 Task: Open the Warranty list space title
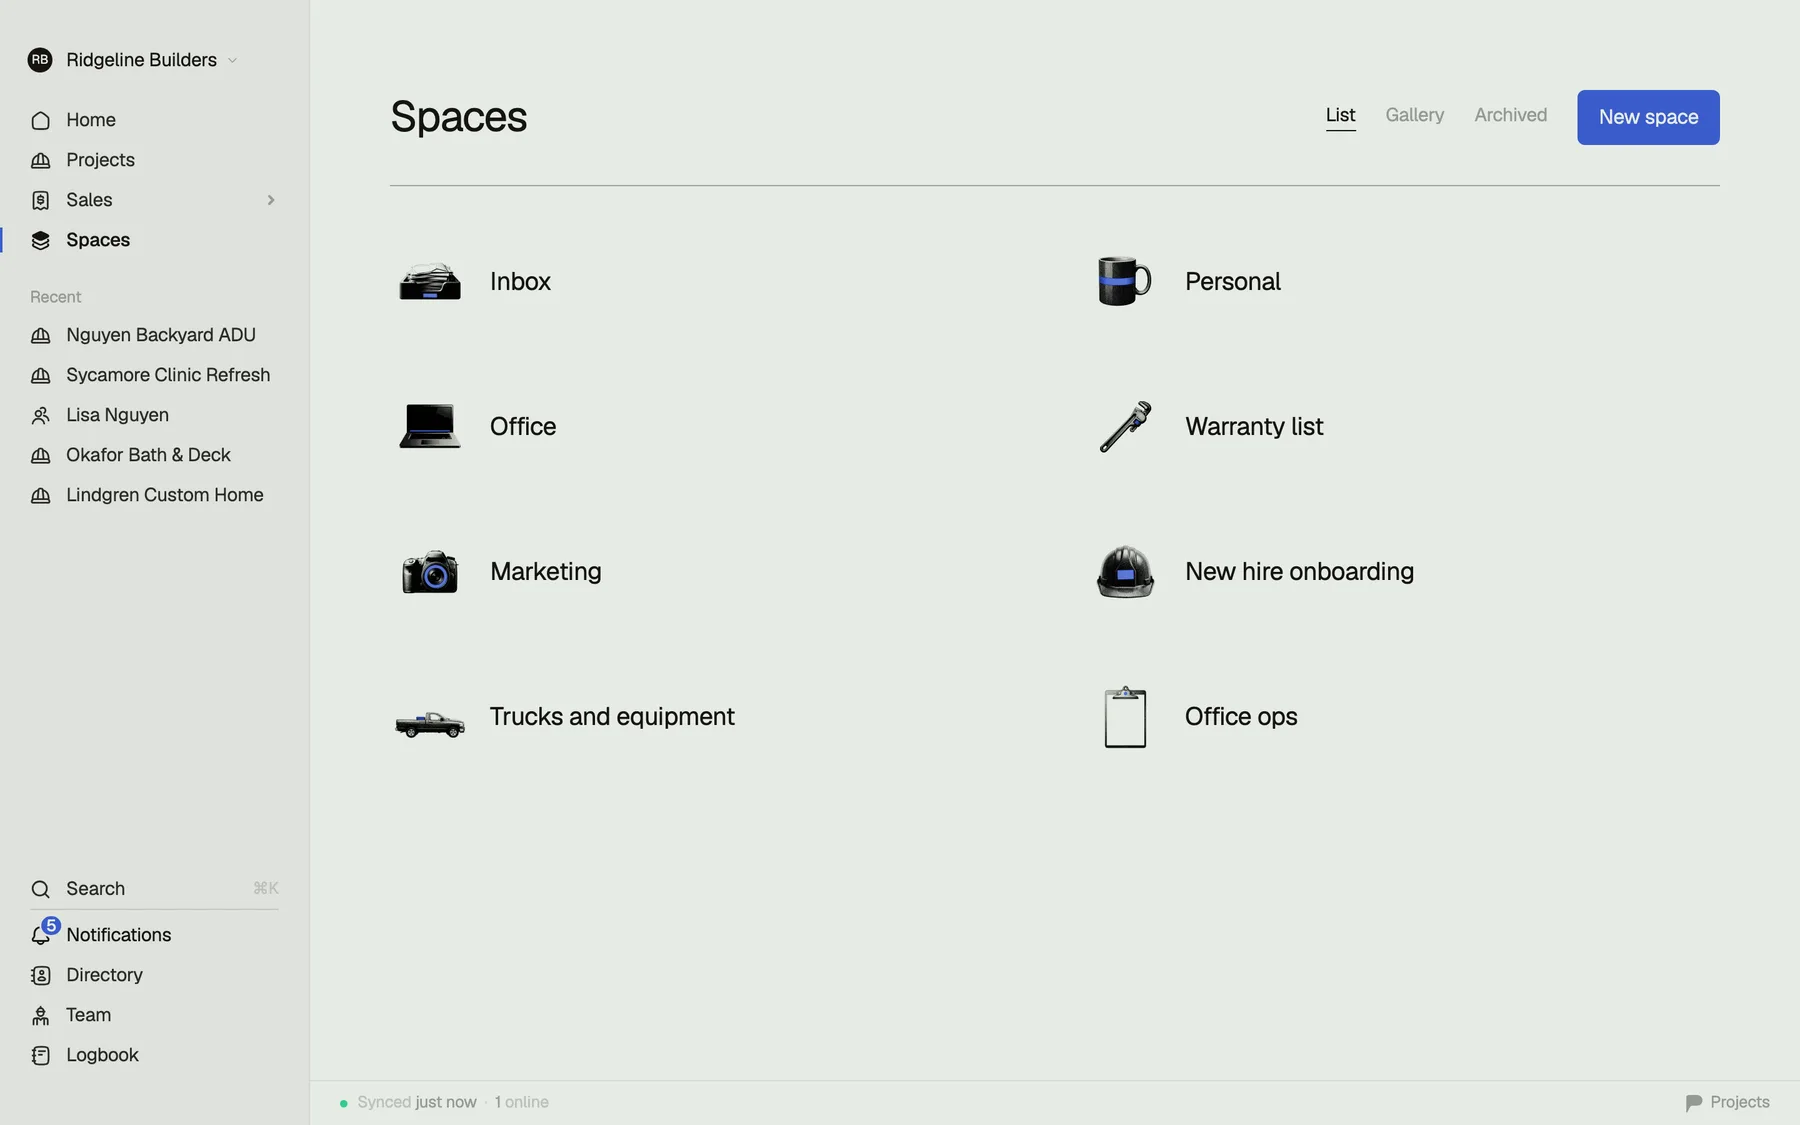[1254, 427]
